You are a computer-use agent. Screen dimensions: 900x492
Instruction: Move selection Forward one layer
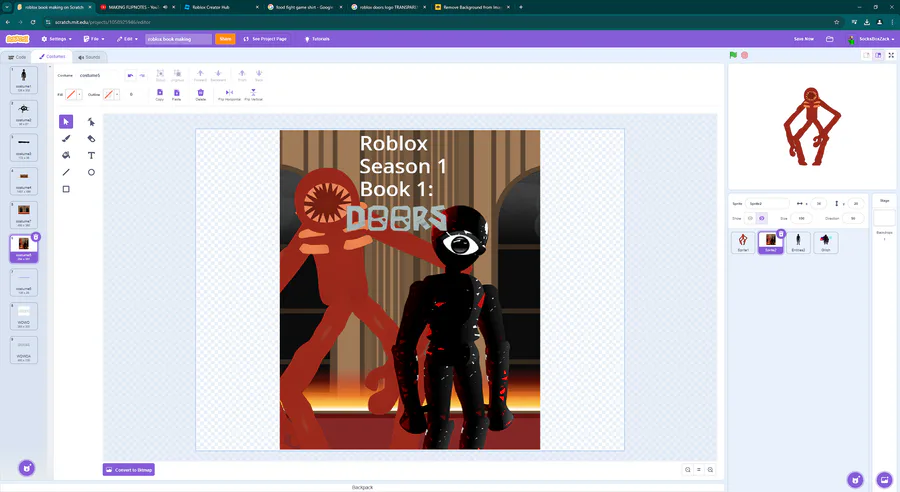(x=200, y=75)
